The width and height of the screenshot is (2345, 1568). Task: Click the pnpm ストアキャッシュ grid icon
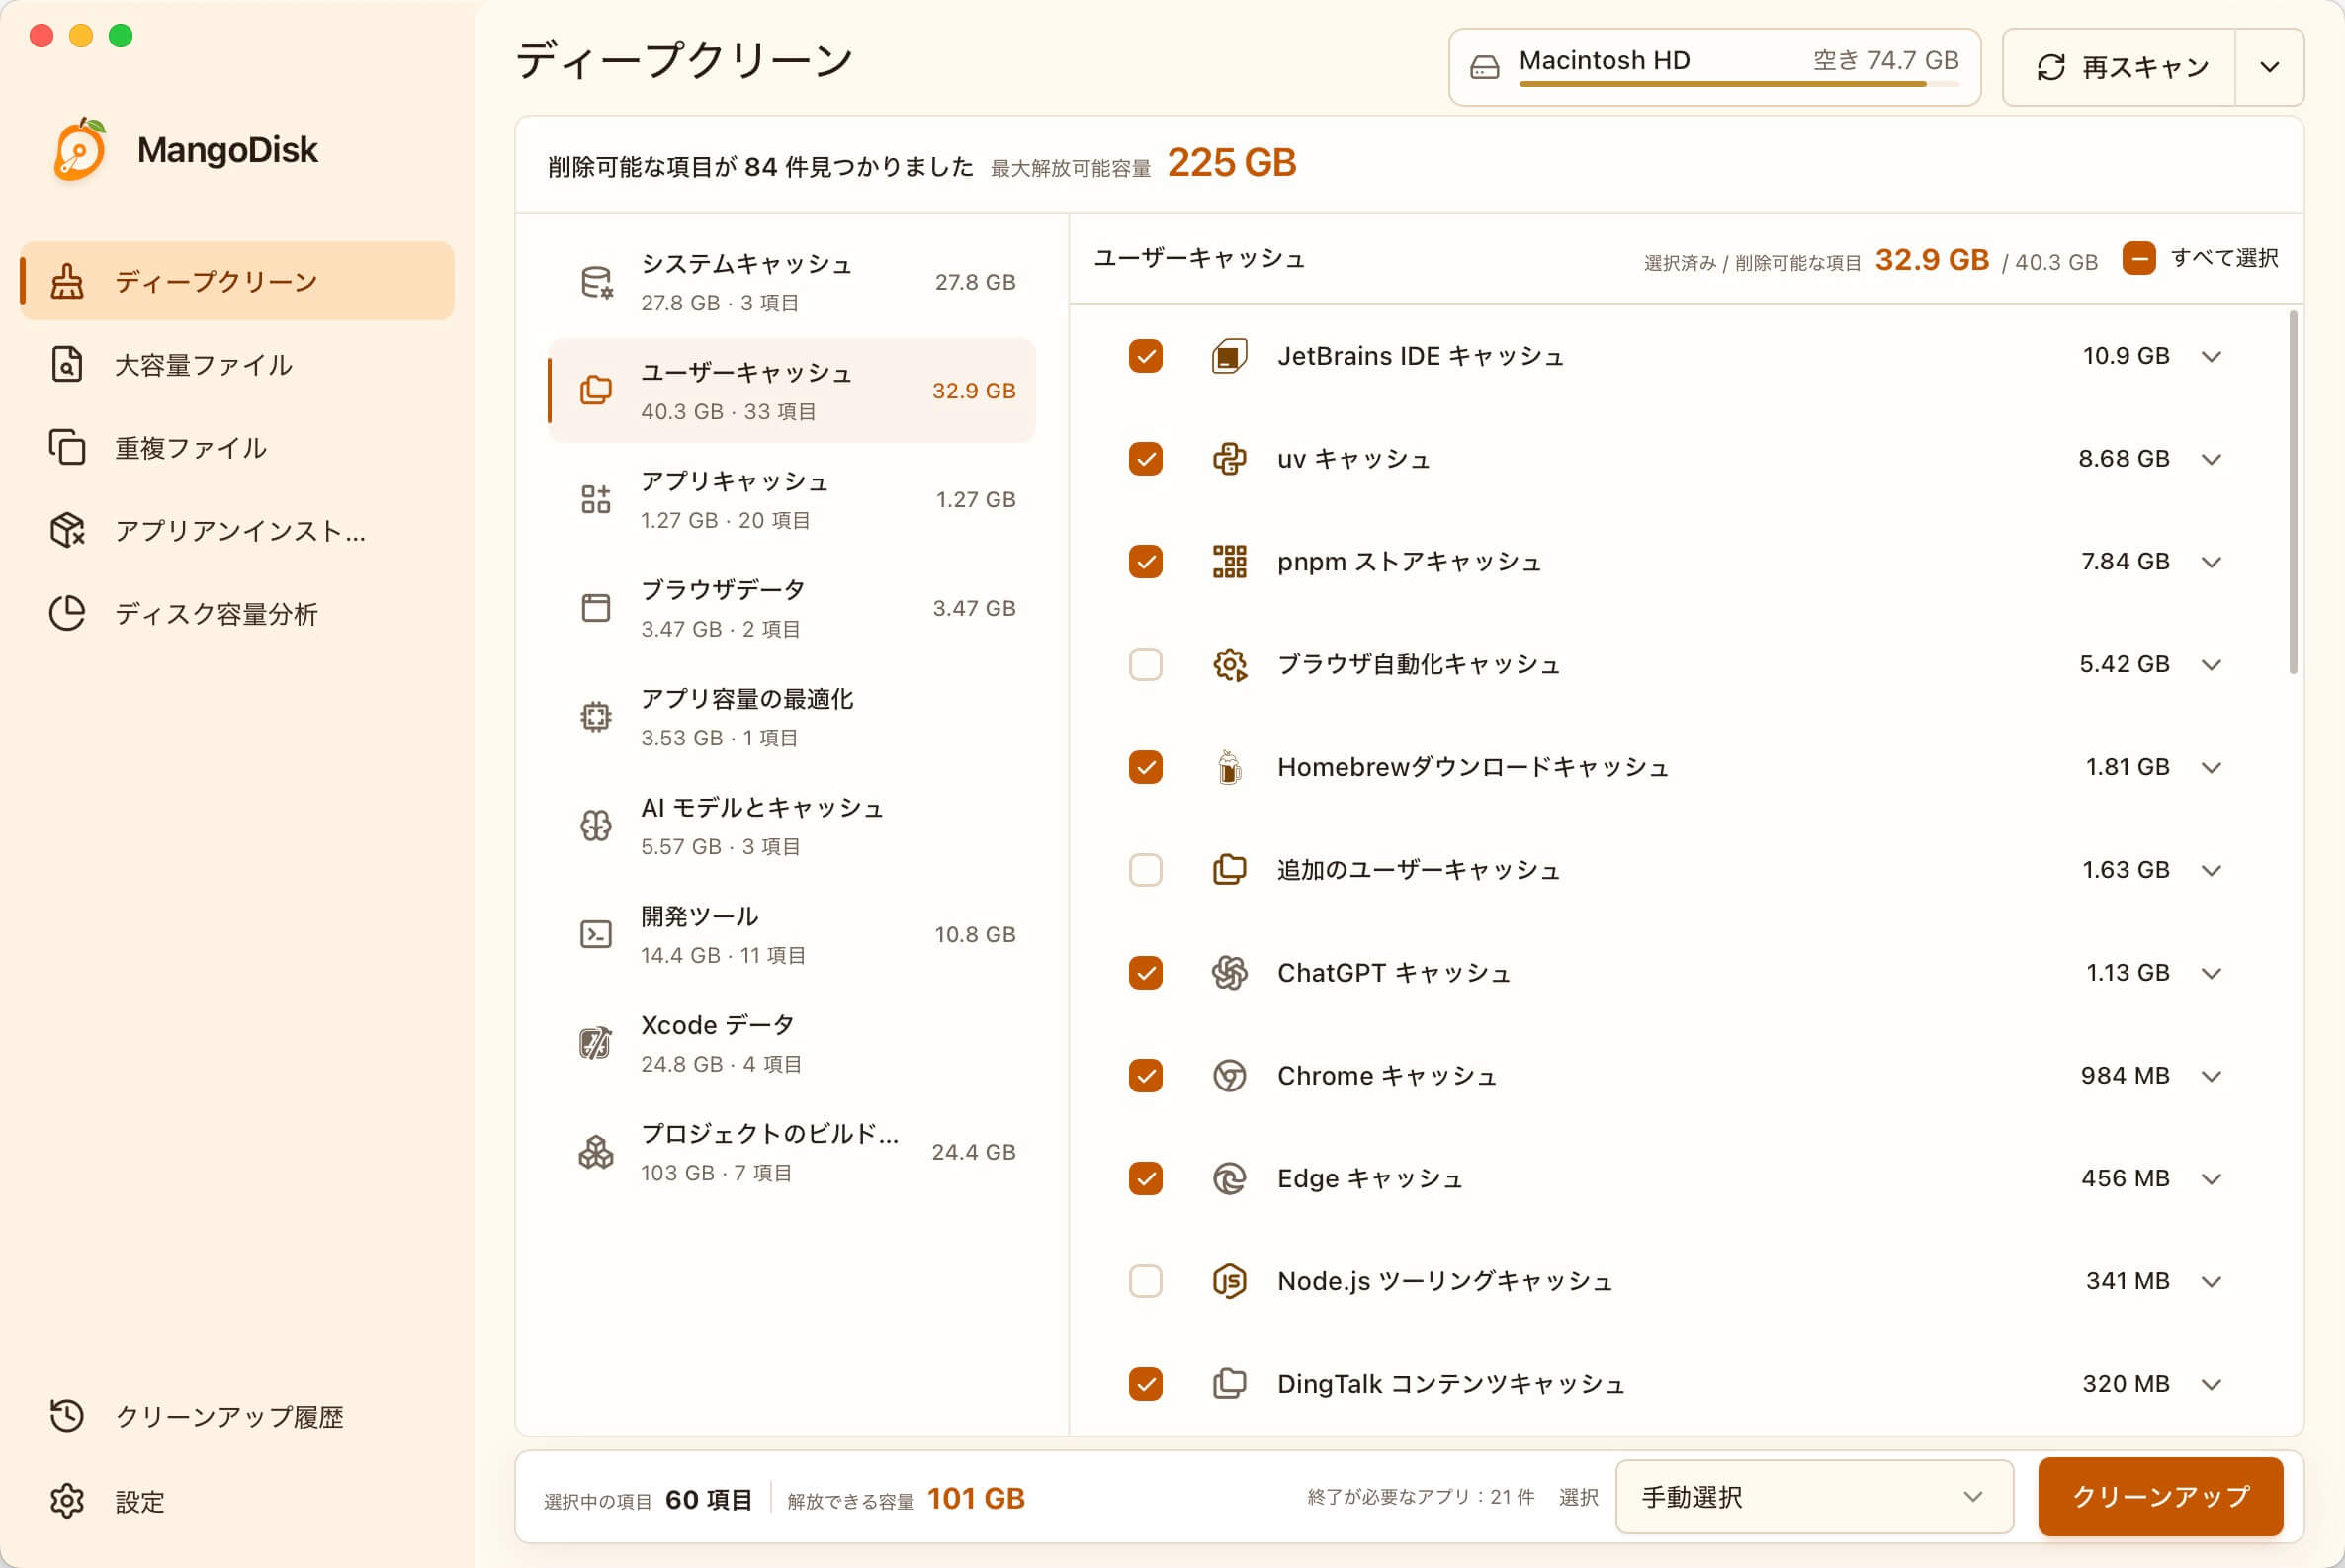pos(1229,562)
